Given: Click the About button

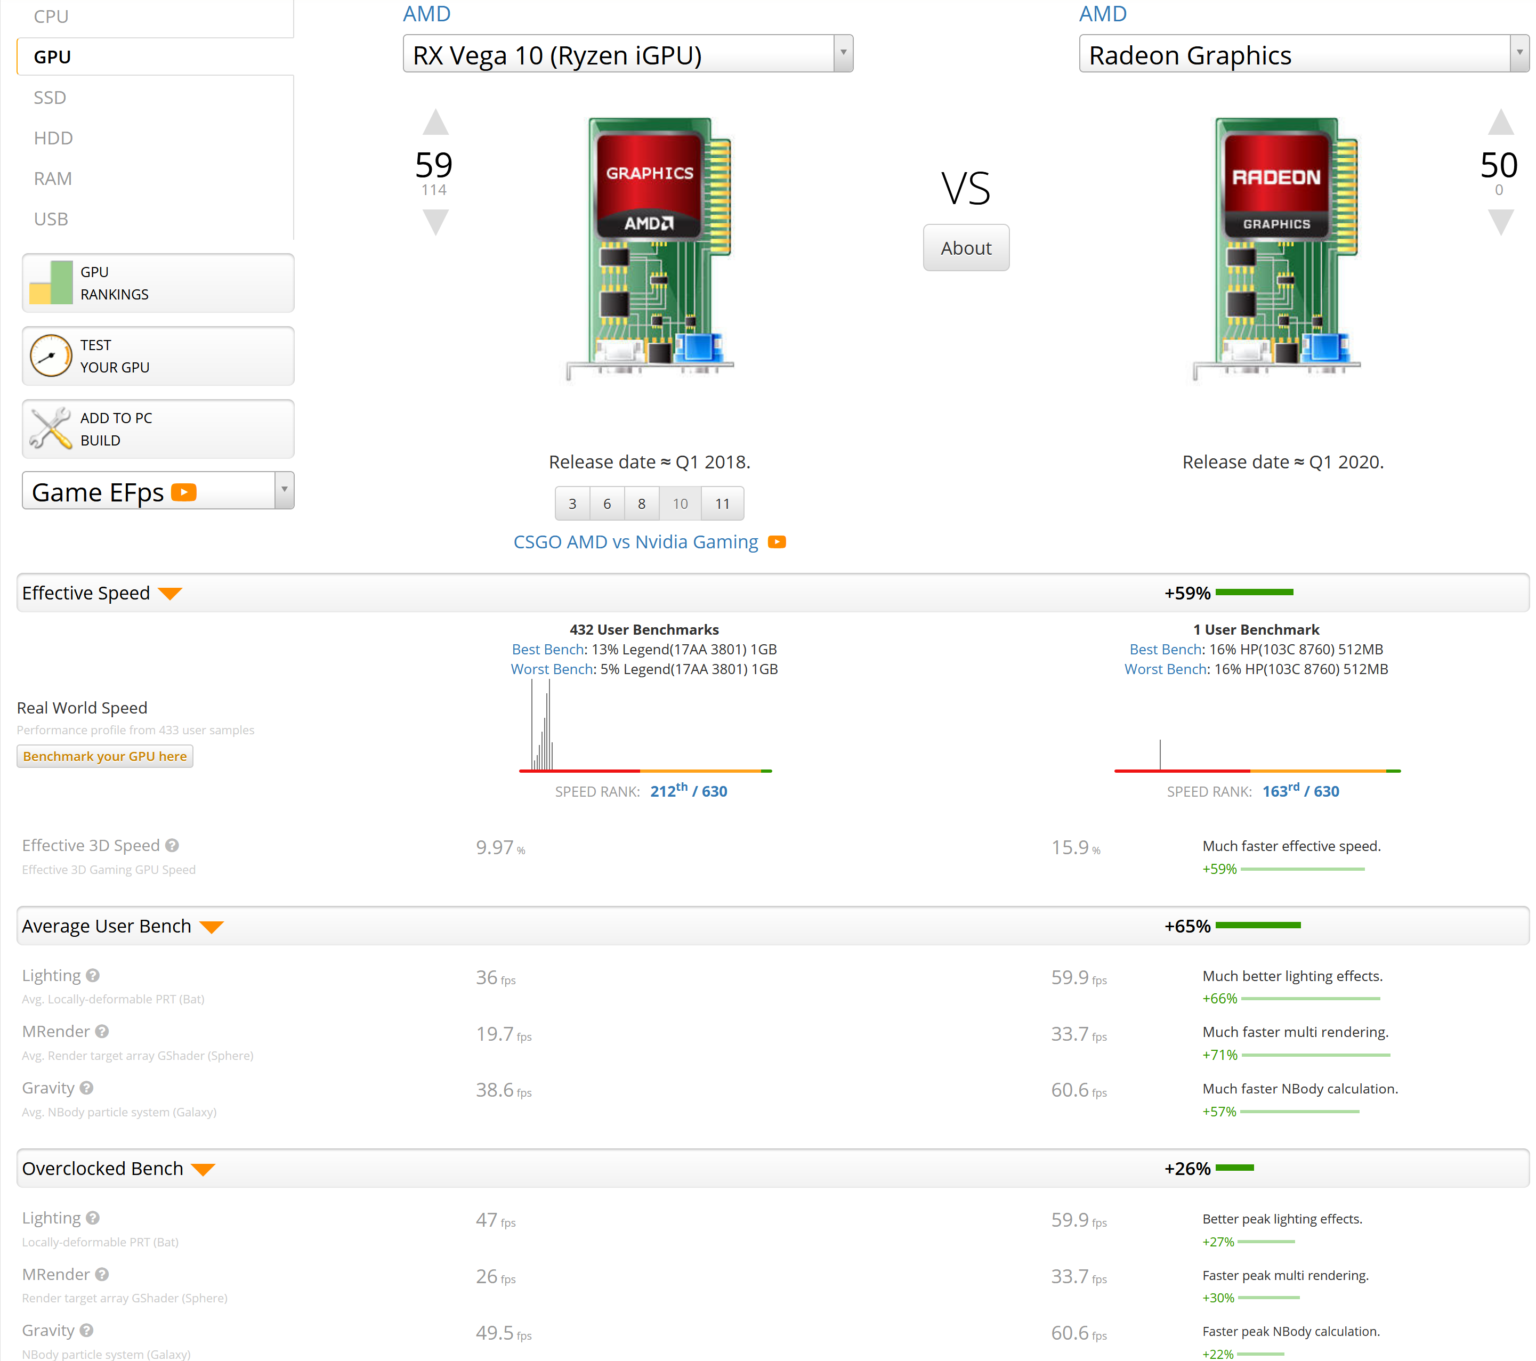Looking at the screenshot, I should 966,248.
